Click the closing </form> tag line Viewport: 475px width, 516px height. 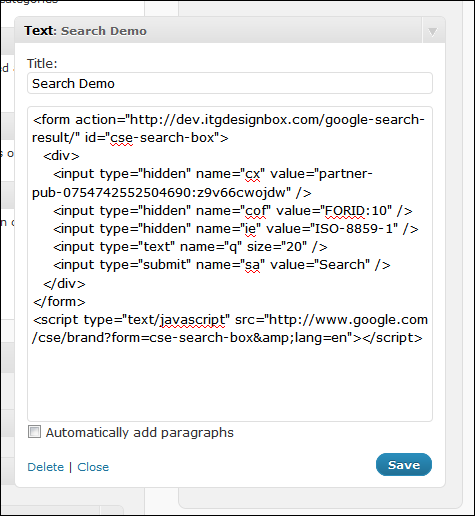tap(59, 302)
